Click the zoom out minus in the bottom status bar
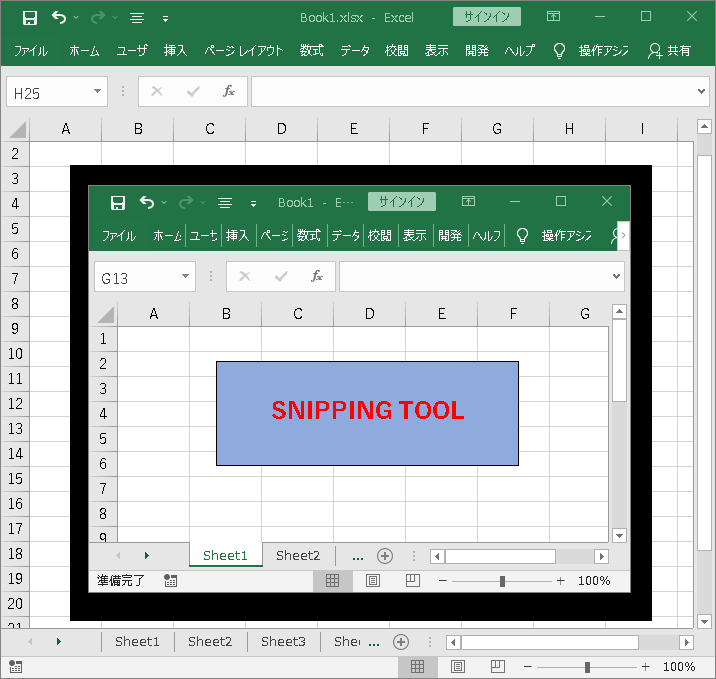 pyautogui.click(x=527, y=667)
